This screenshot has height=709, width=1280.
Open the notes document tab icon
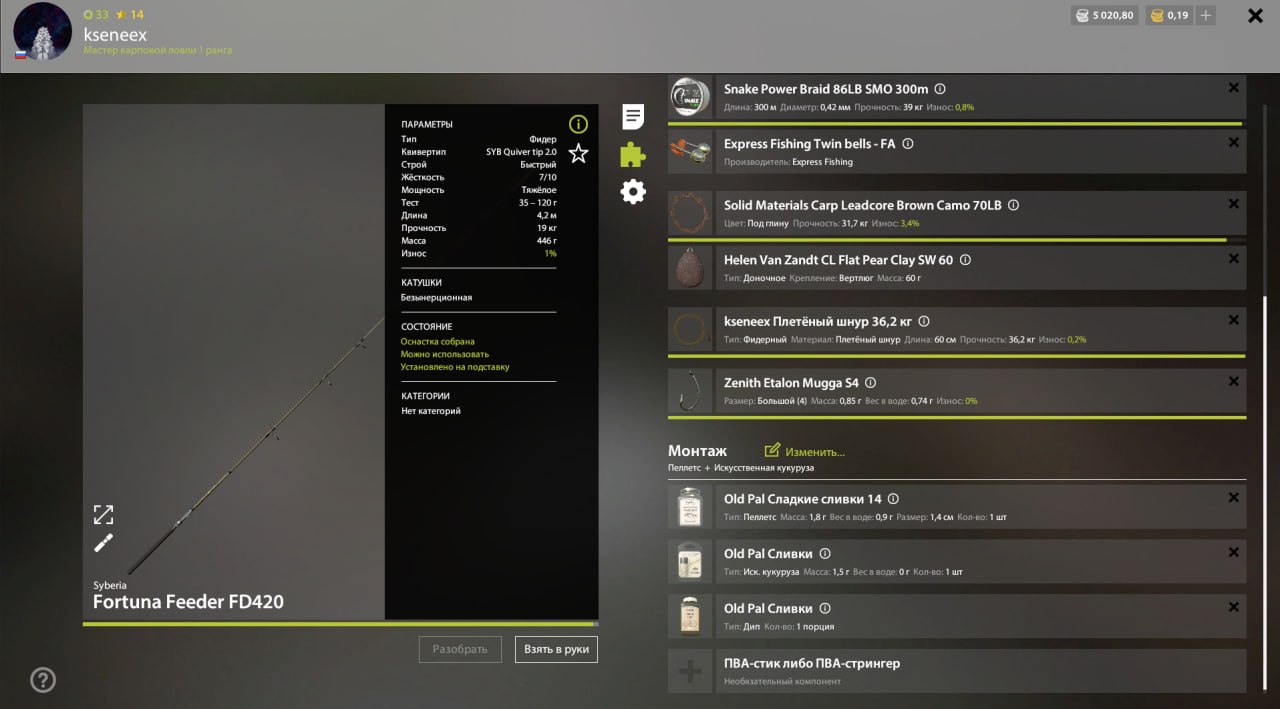633,117
